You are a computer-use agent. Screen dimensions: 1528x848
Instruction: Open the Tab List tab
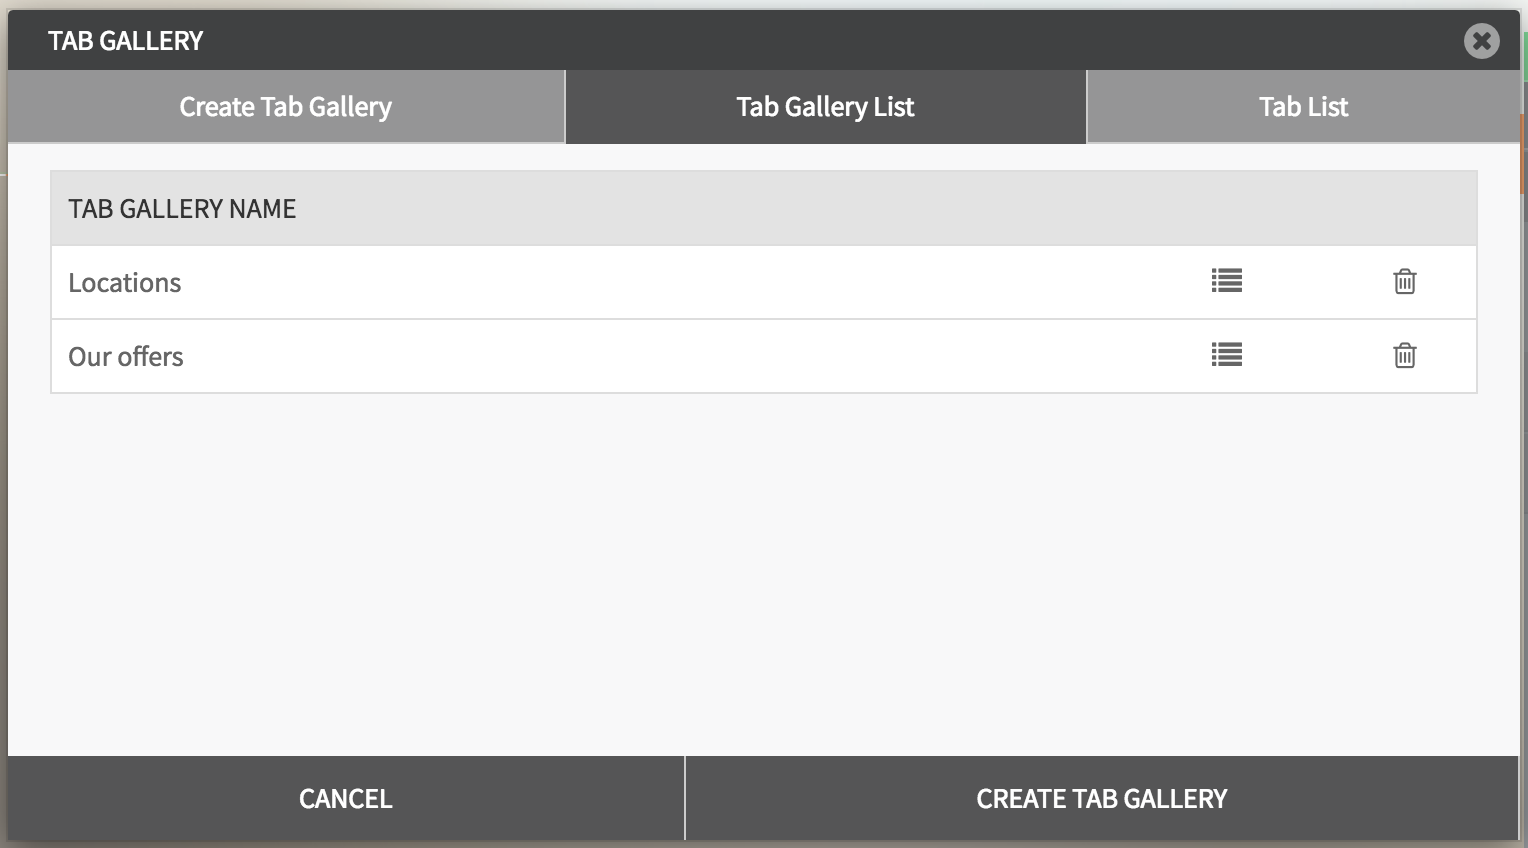click(x=1302, y=107)
